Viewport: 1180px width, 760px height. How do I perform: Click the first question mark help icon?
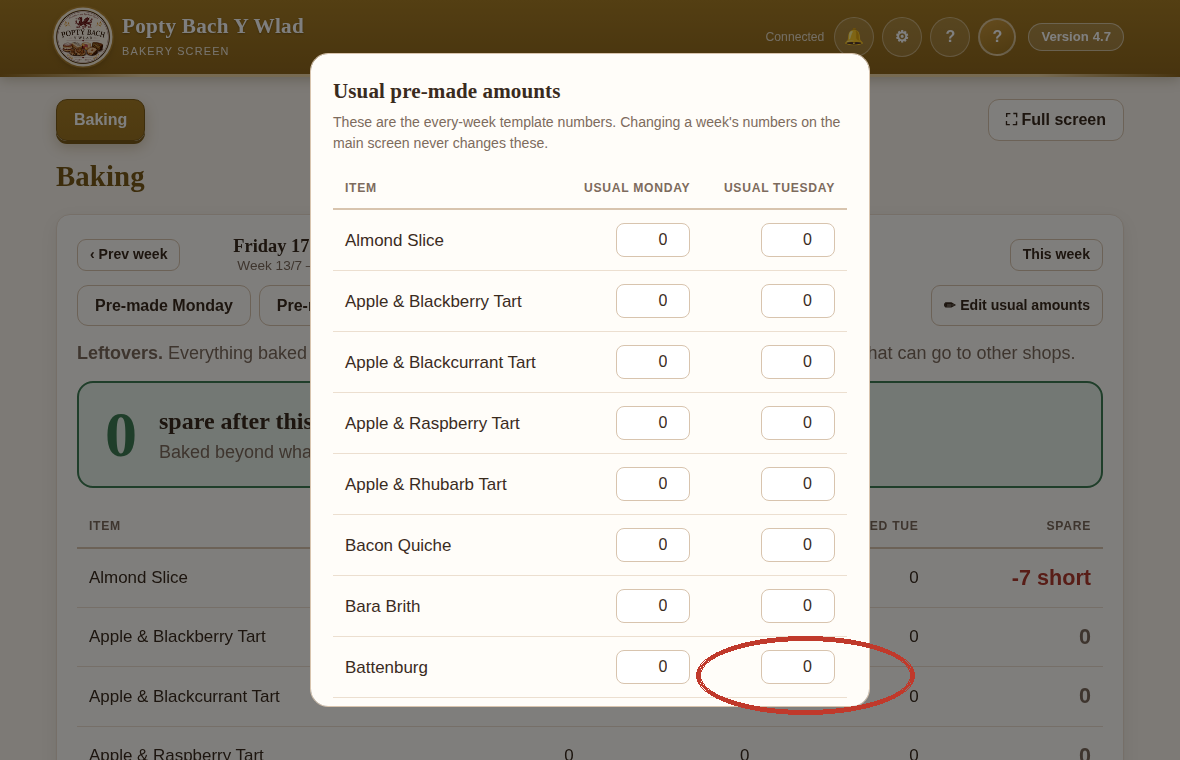(x=950, y=37)
